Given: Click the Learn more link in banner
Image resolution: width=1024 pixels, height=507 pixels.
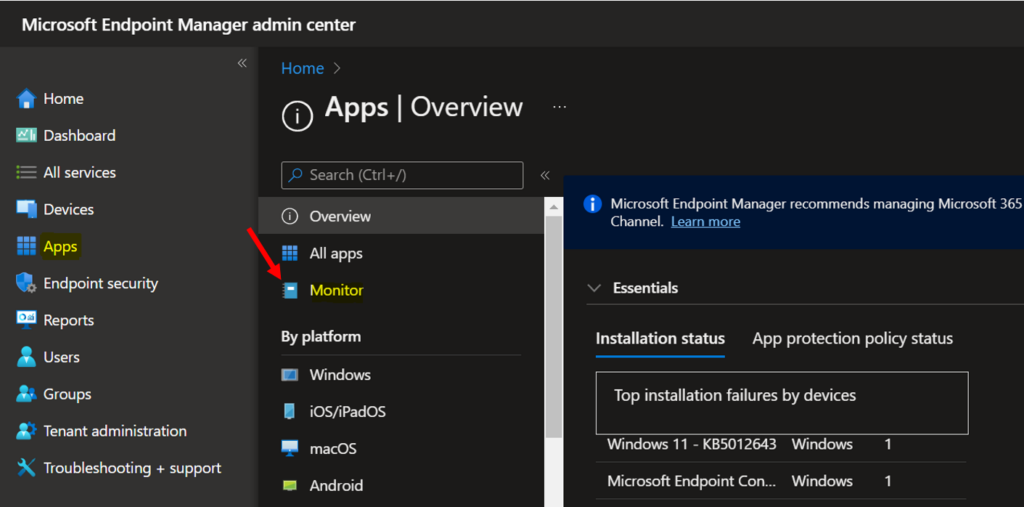Looking at the screenshot, I should click(x=705, y=221).
